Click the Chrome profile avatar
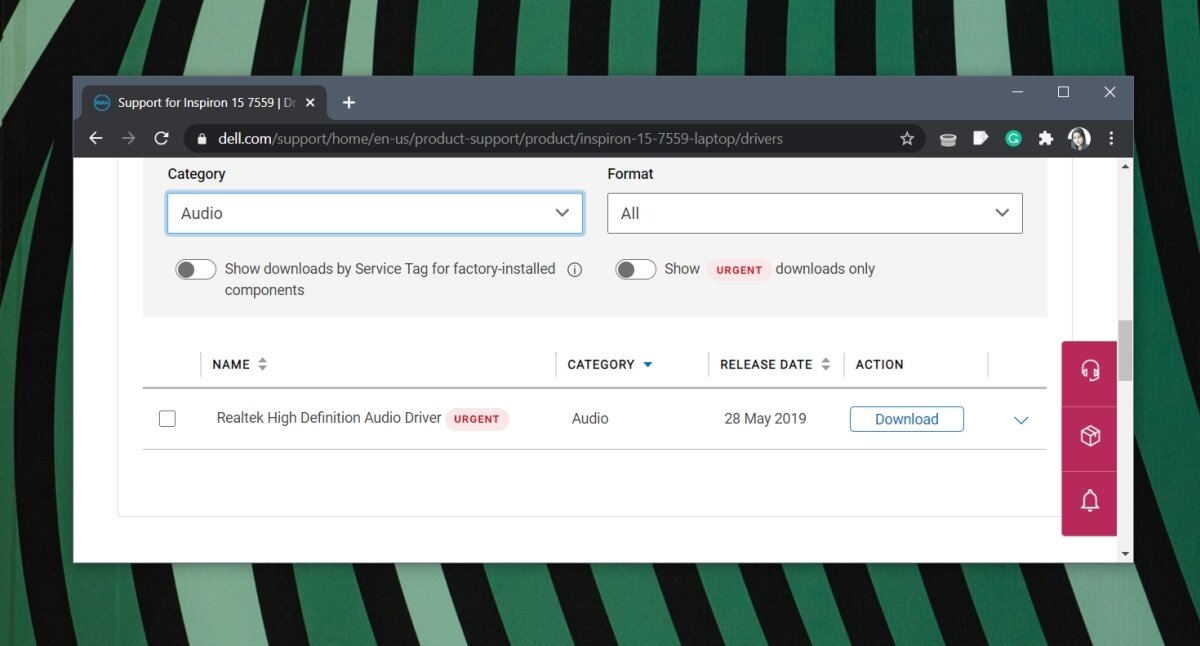 click(x=1079, y=138)
